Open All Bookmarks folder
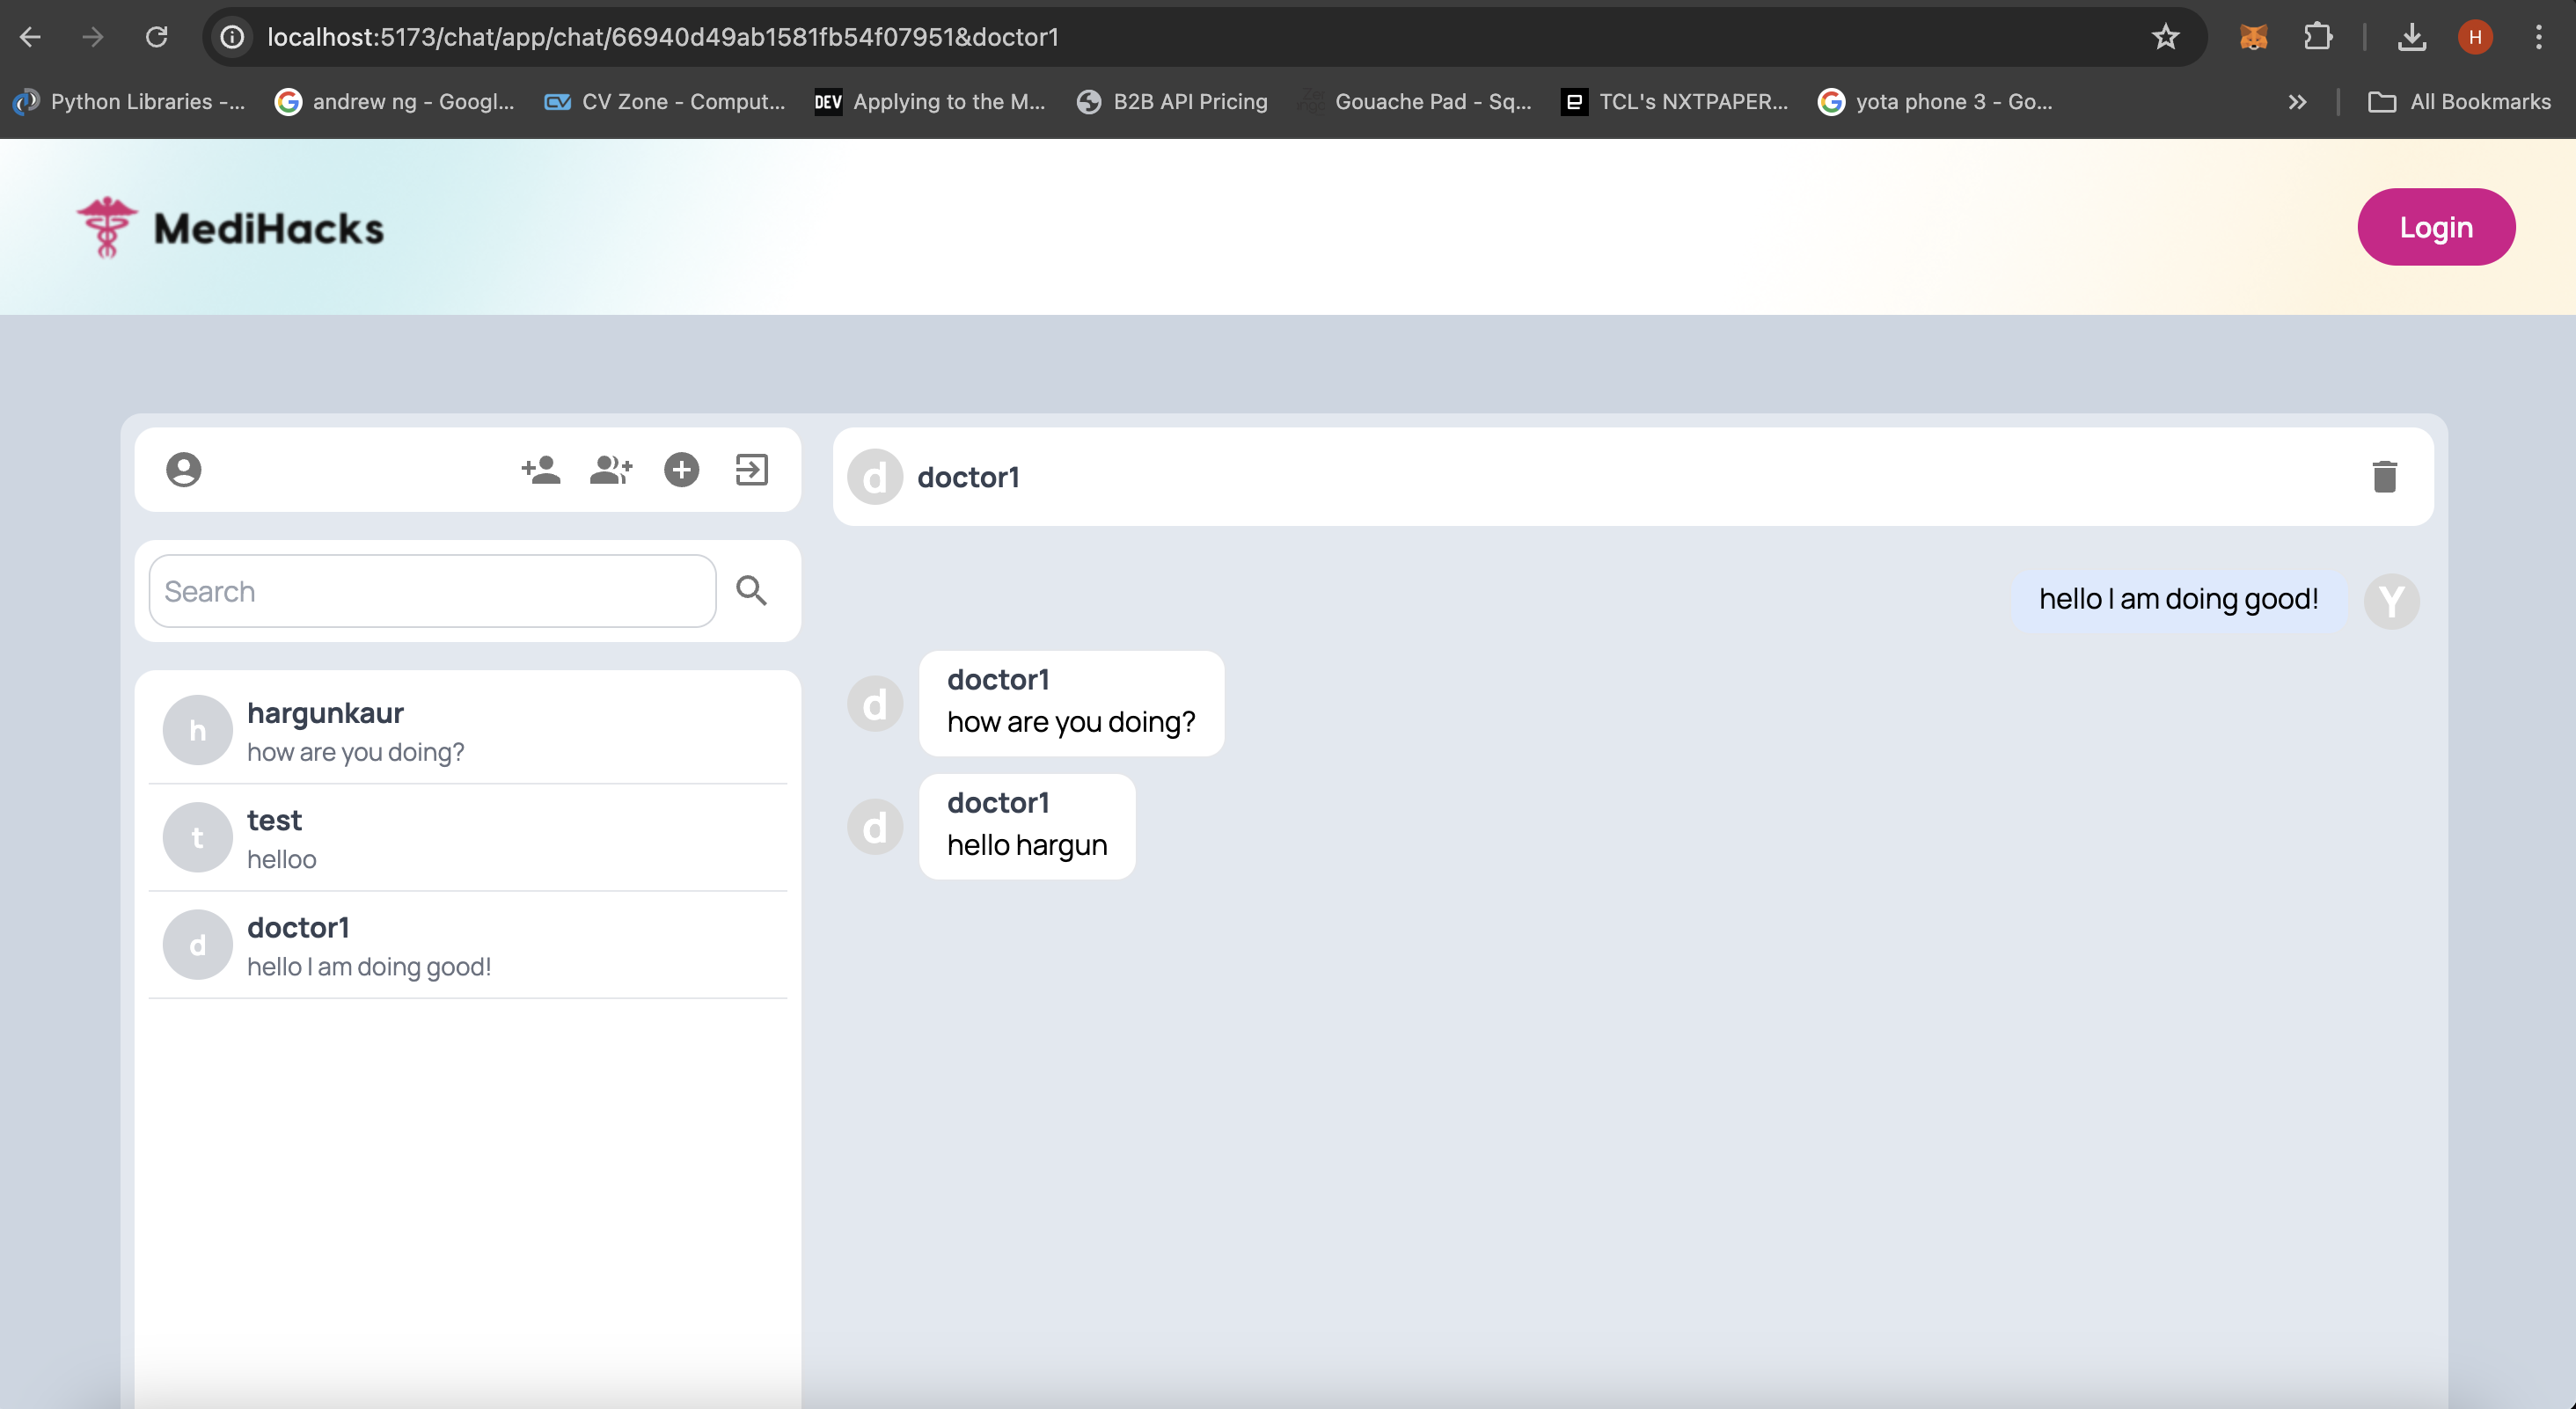2576x1409 pixels. click(2460, 102)
